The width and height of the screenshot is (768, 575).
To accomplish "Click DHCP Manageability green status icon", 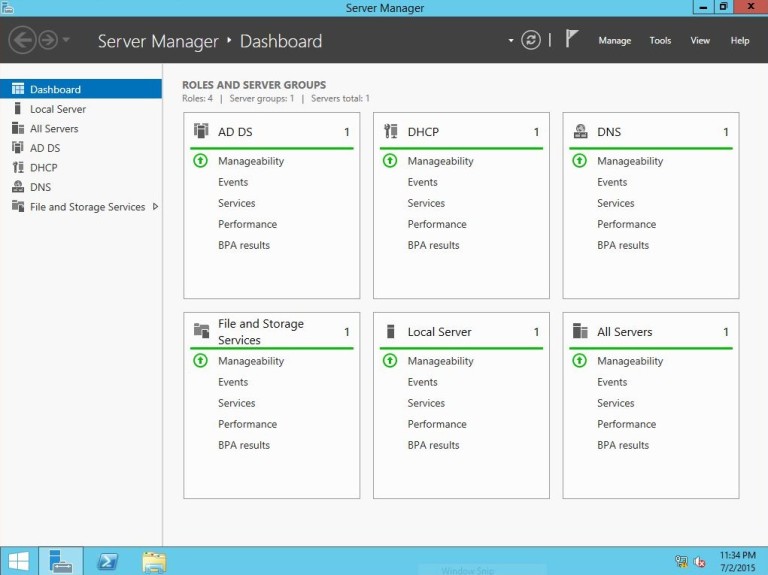I will [x=390, y=161].
